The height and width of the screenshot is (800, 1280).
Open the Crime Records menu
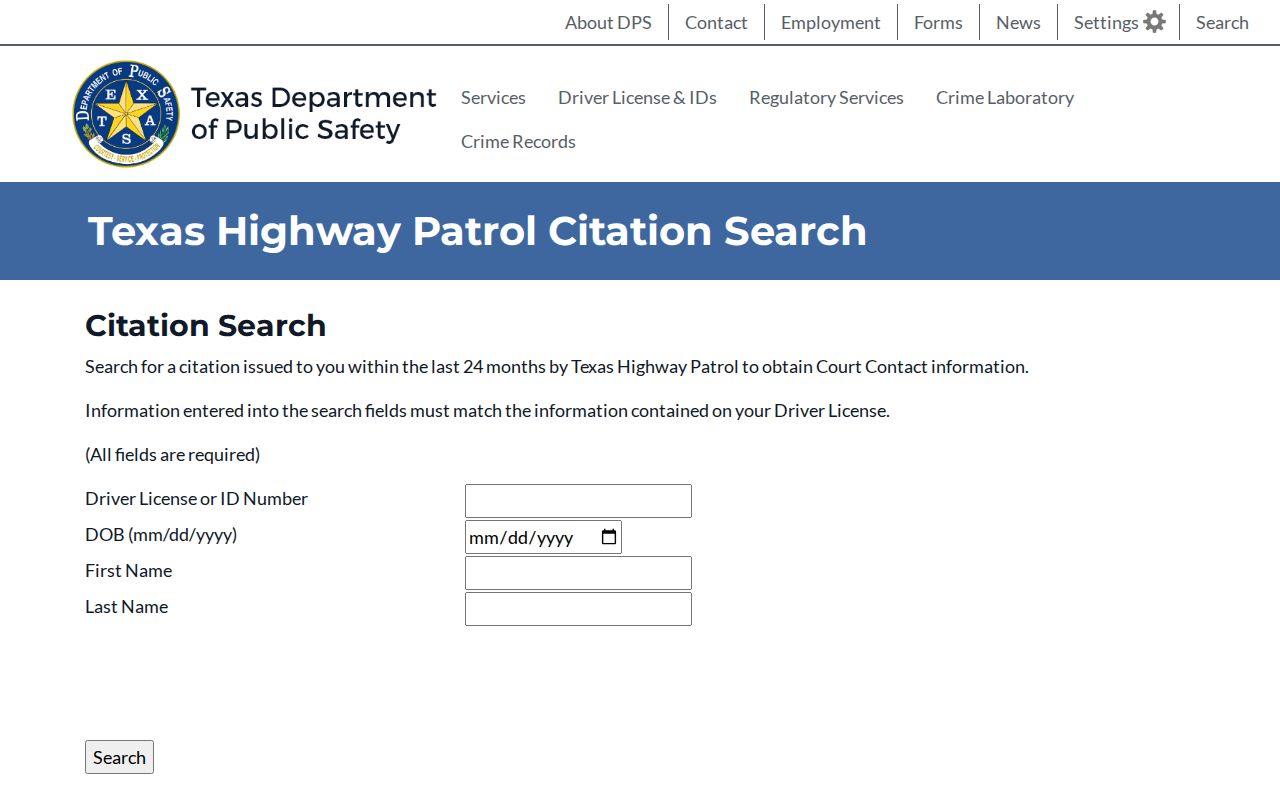(x=518, y=142)
